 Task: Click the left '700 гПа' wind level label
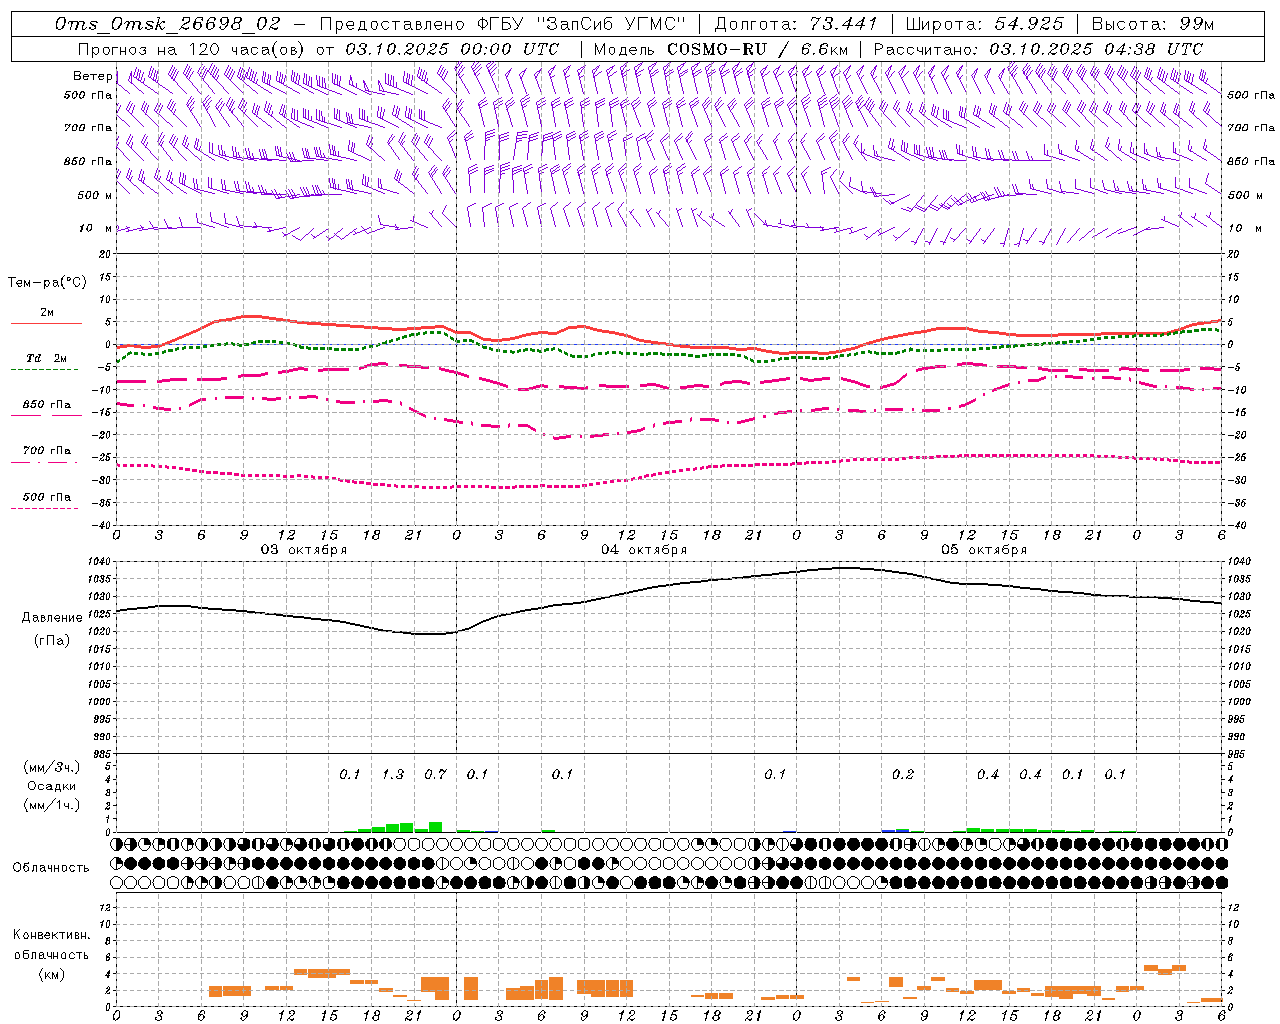(x=88, y=128)
